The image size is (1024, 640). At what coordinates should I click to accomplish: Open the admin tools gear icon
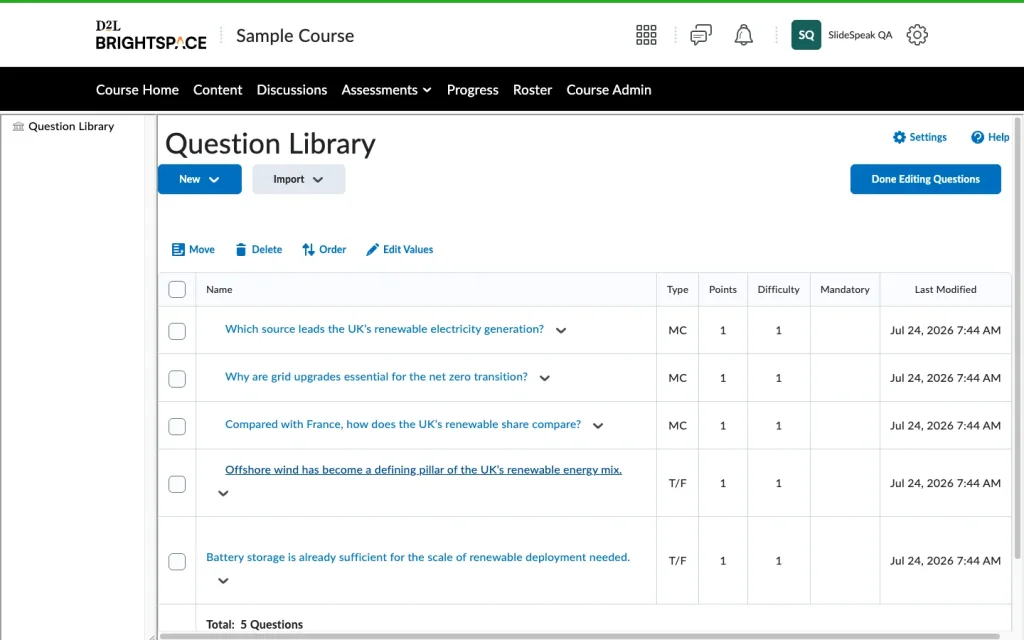pos(917,35)
